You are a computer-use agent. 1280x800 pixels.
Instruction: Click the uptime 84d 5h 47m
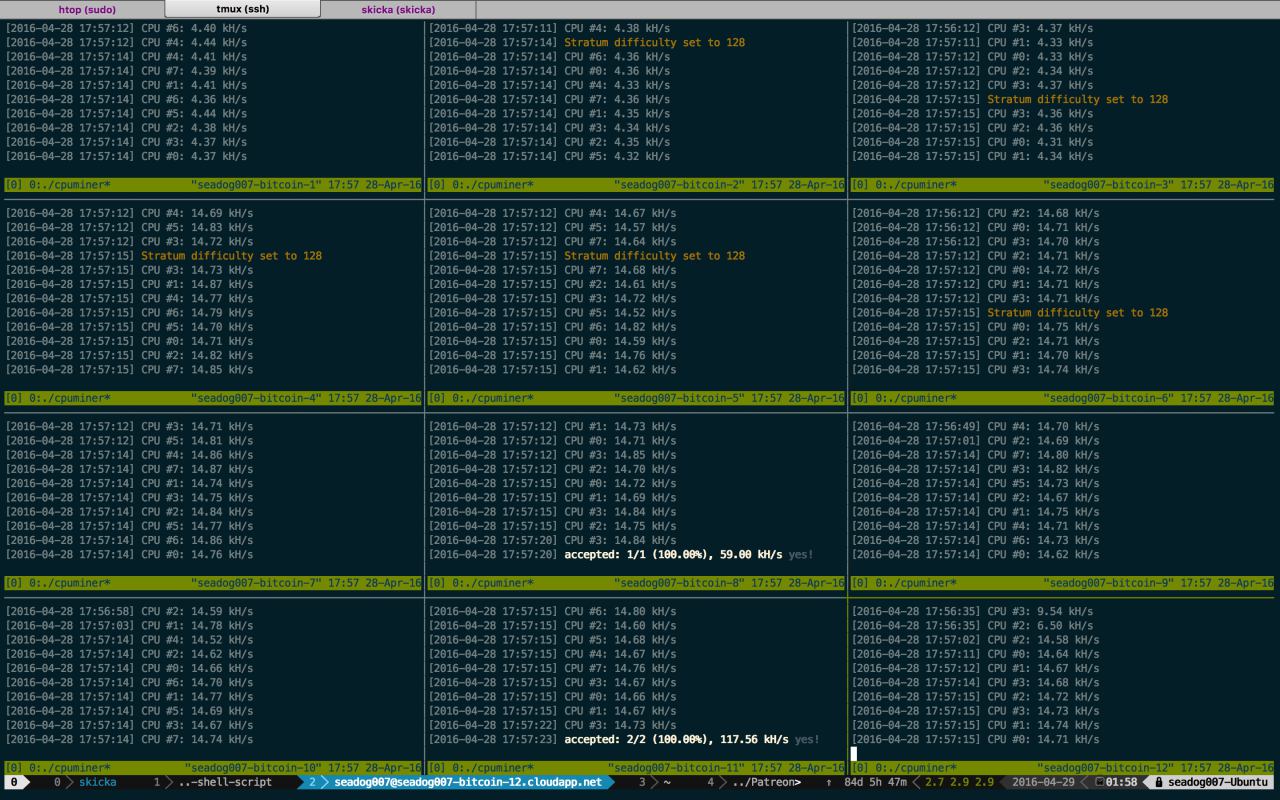click(875, 782)
